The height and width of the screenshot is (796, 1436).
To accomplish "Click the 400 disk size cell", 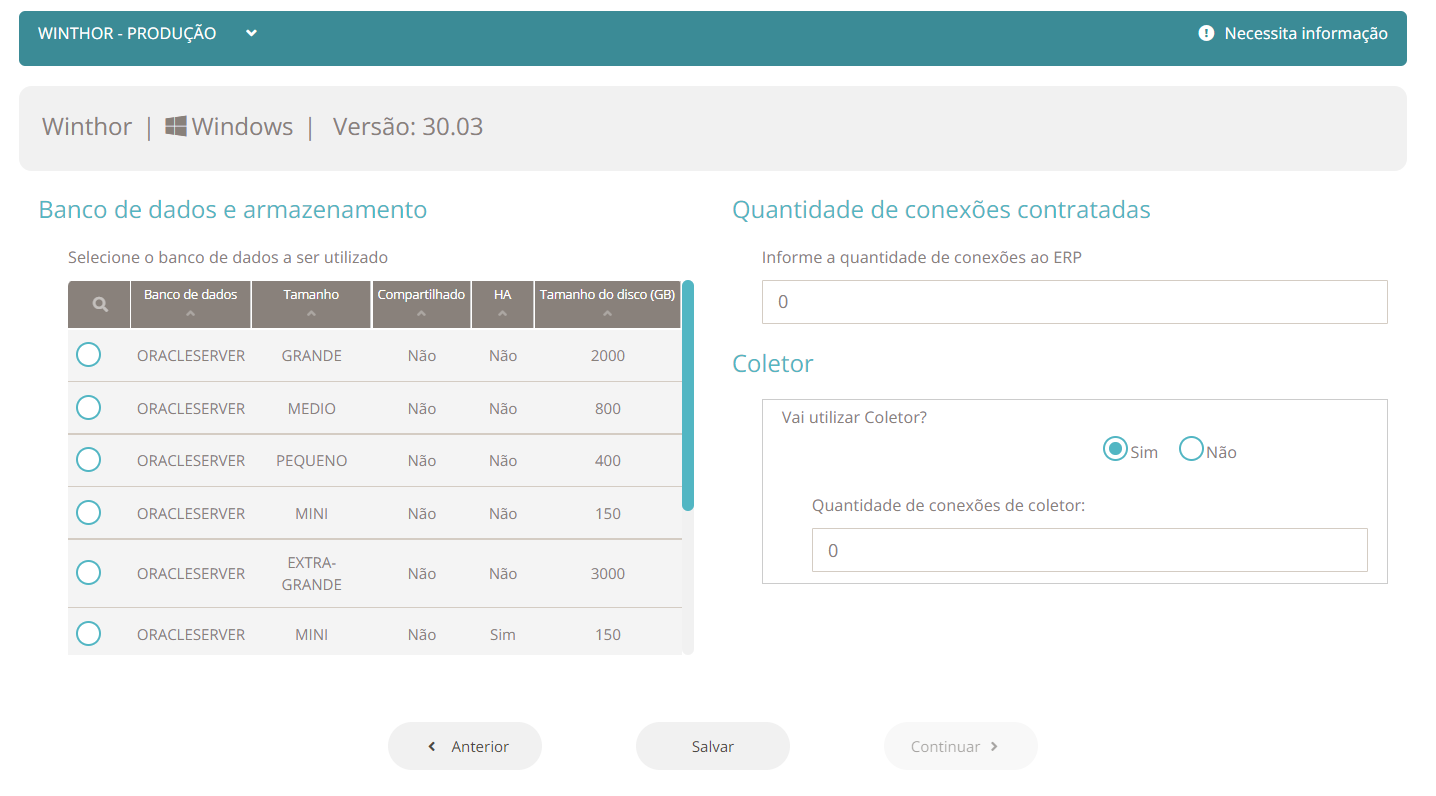I will coord(608,460).
